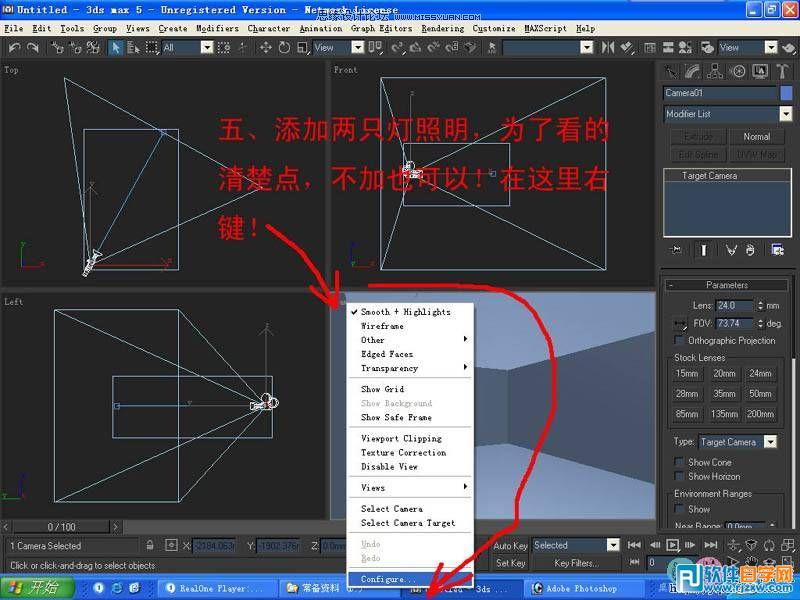Open the Modifier List dropdown
Screen dimensions: 800x600
click(786, 112)
